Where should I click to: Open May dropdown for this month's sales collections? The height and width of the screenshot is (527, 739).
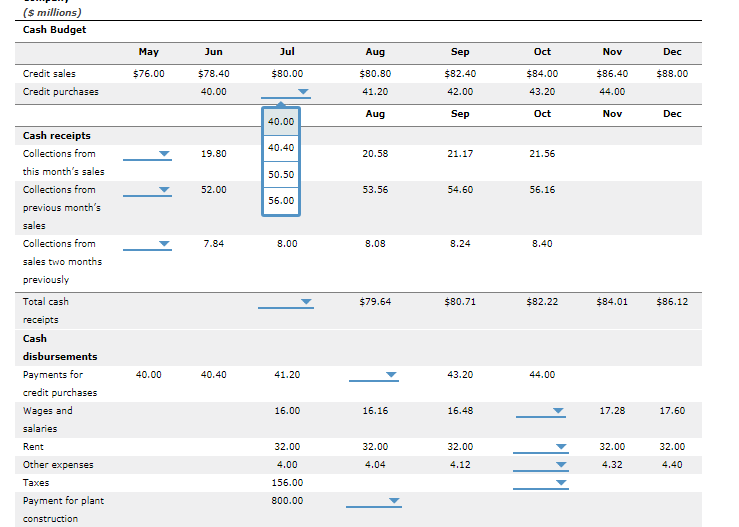148,154
